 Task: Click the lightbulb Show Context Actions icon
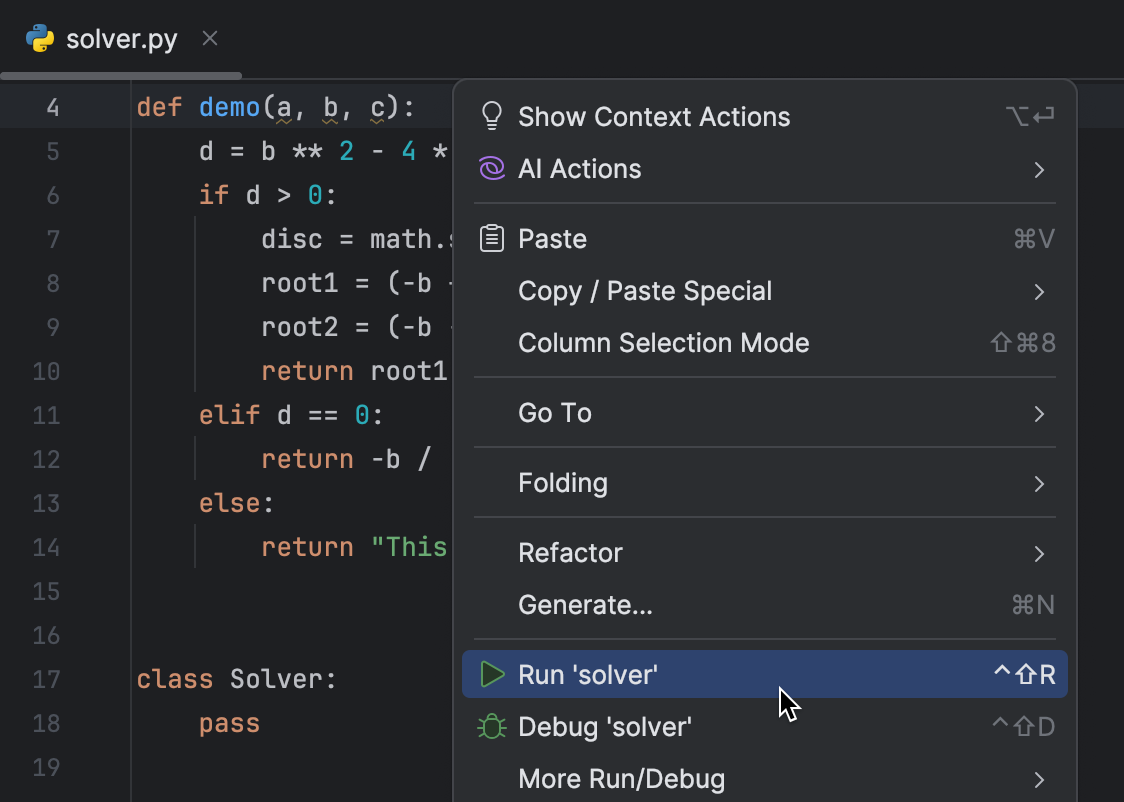[x=491, y=115]
